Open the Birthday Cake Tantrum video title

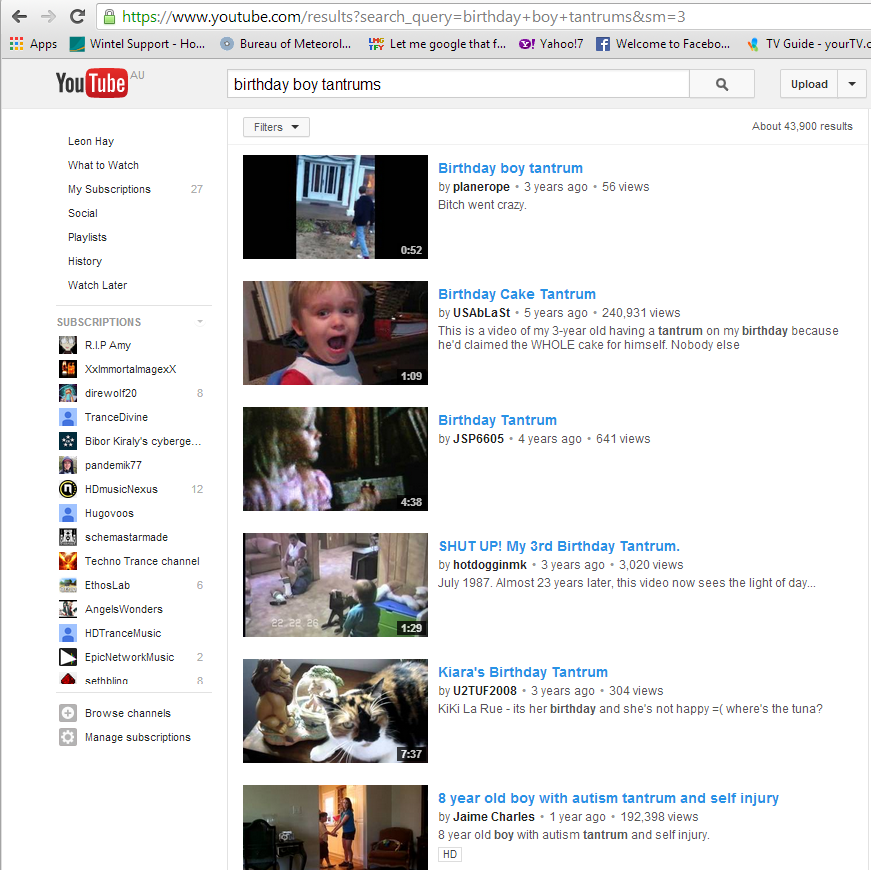pos(516,294)
